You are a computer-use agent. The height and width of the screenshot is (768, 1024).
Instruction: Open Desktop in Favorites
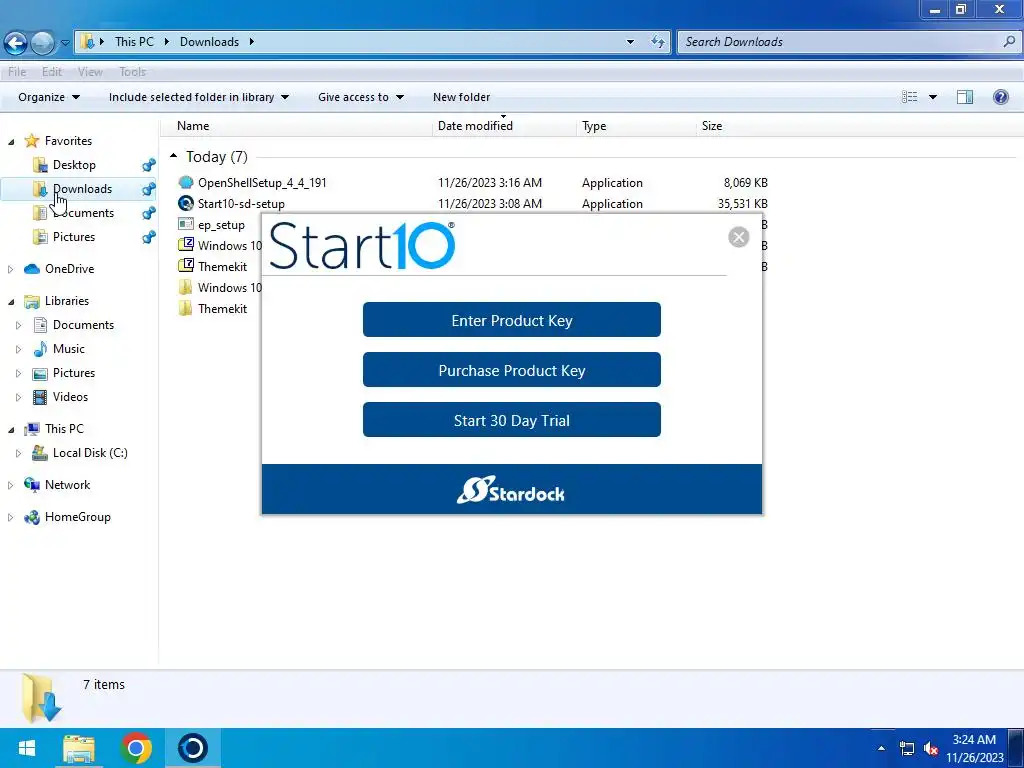tap(74, 165)
